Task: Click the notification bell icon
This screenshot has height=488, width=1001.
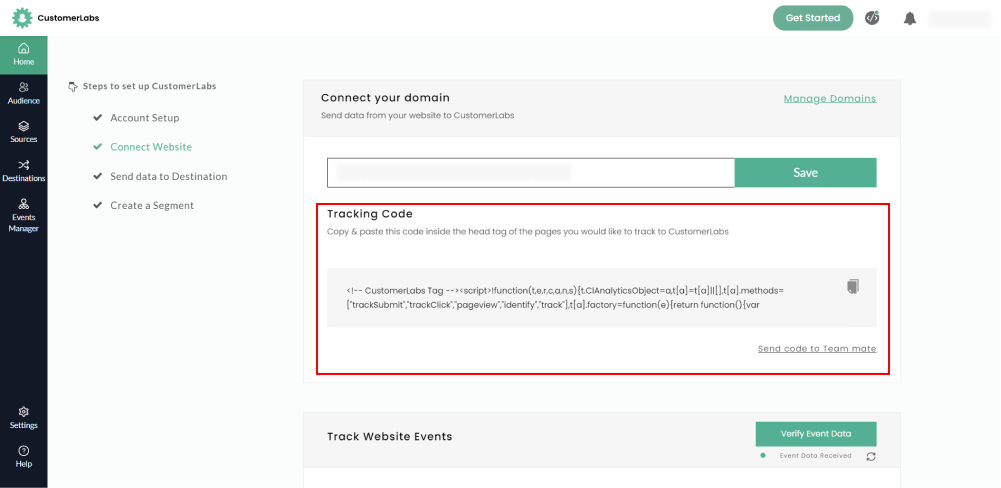Action: click(x=910, y=18)
